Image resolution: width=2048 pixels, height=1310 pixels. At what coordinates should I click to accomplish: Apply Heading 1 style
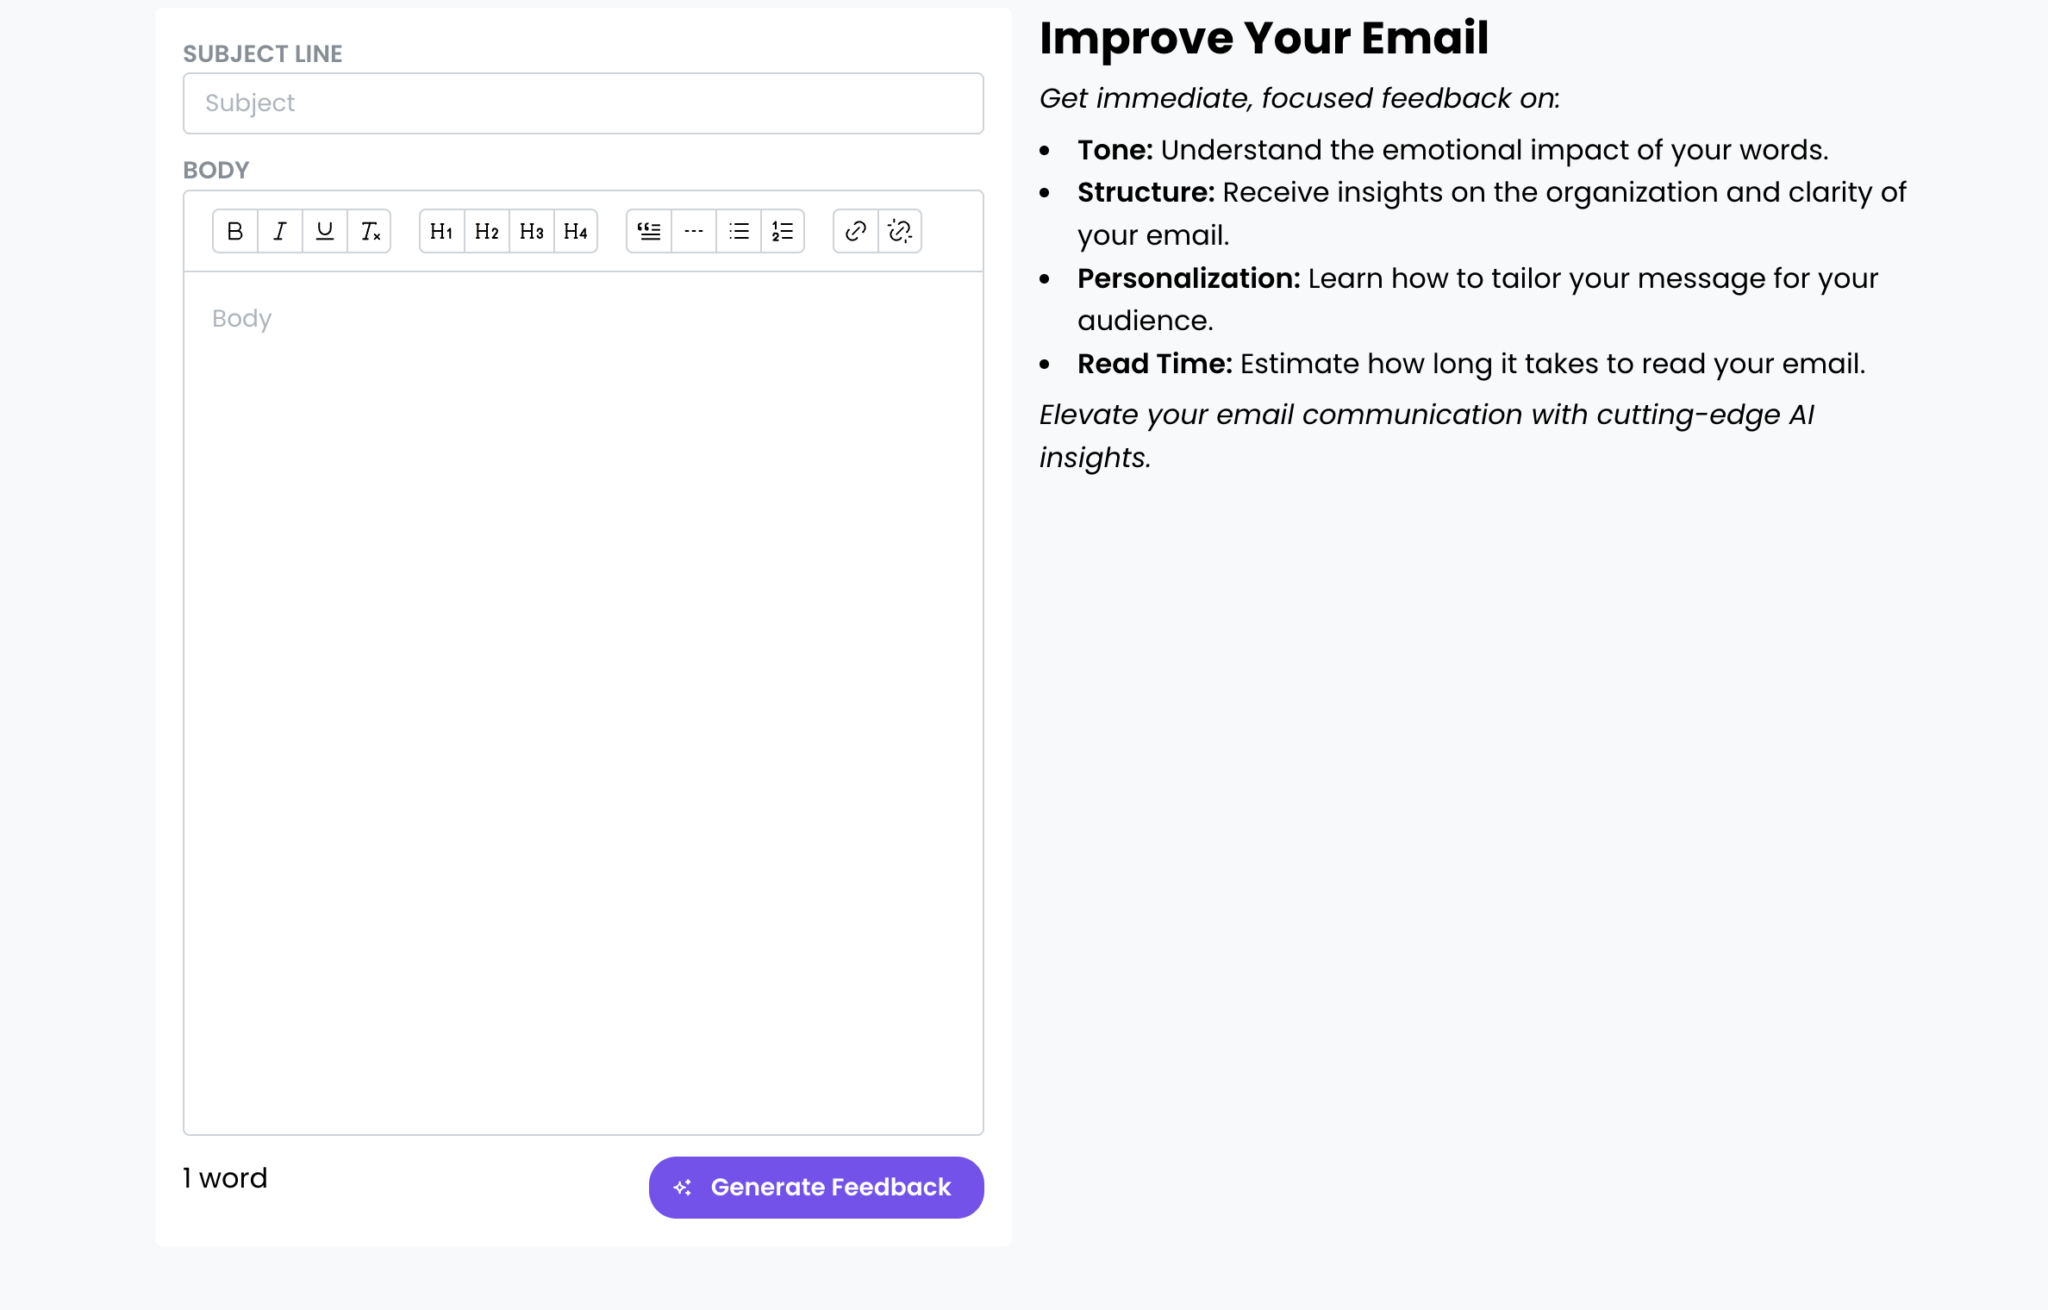click(440, 231)
